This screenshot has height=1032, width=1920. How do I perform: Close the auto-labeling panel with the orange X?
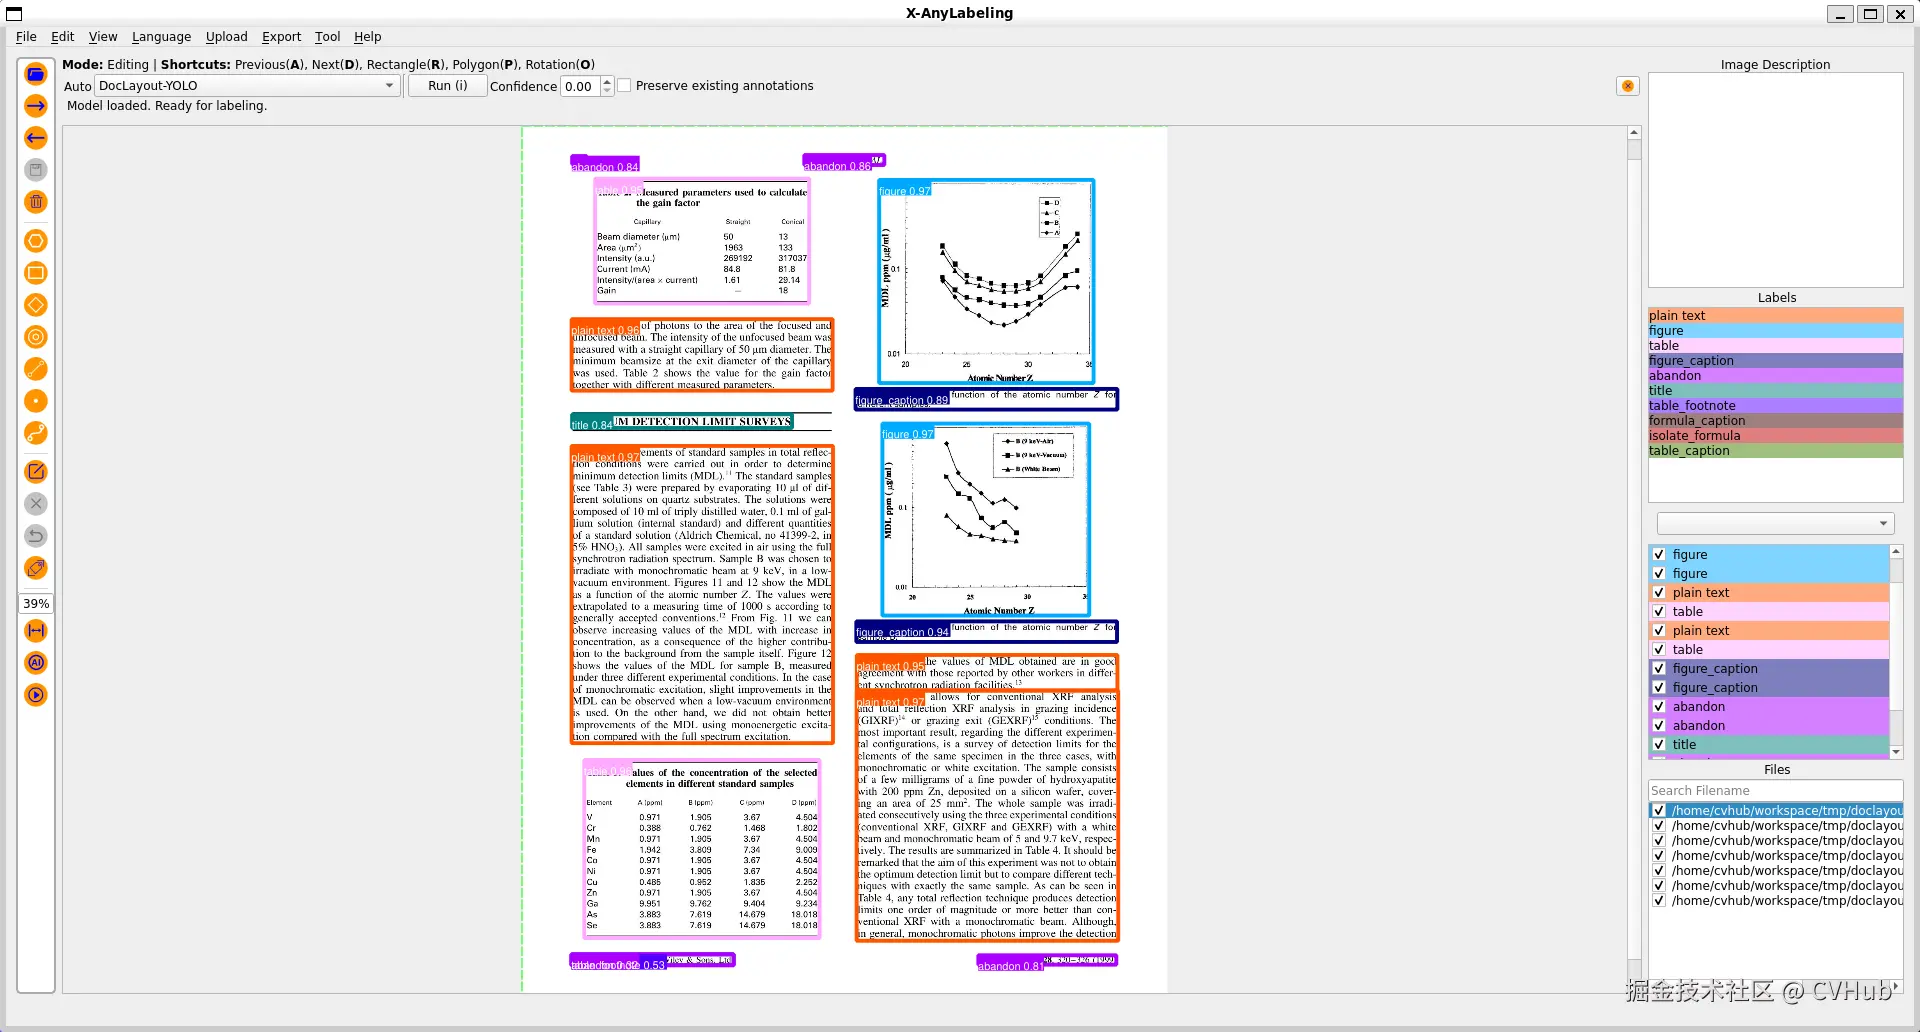click(x=1628, y=86)
